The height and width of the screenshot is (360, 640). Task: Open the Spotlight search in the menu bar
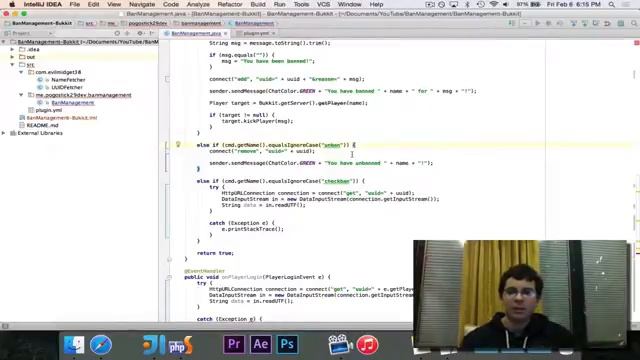(x=611, y=4)
